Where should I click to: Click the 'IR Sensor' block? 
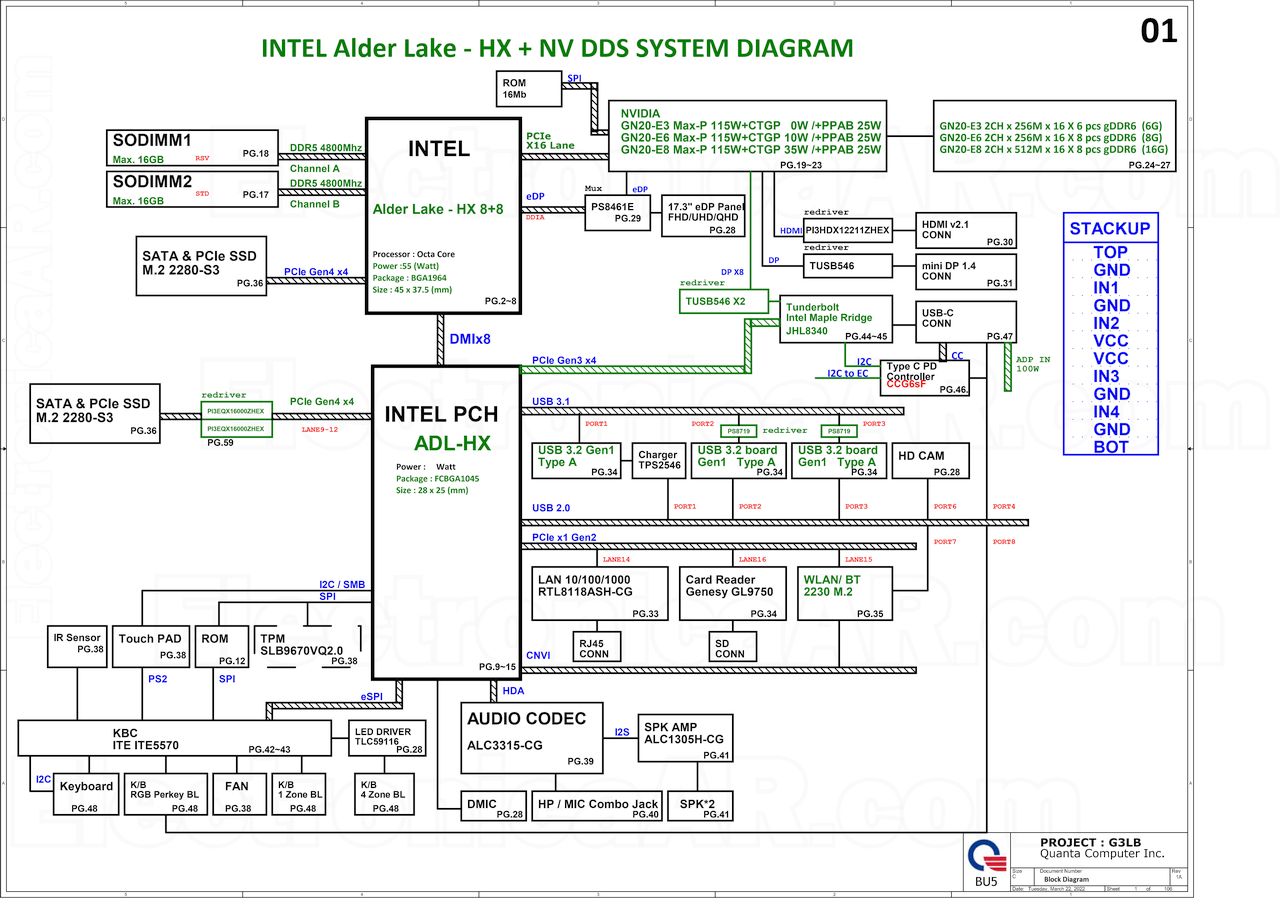[x=76, y=646]
